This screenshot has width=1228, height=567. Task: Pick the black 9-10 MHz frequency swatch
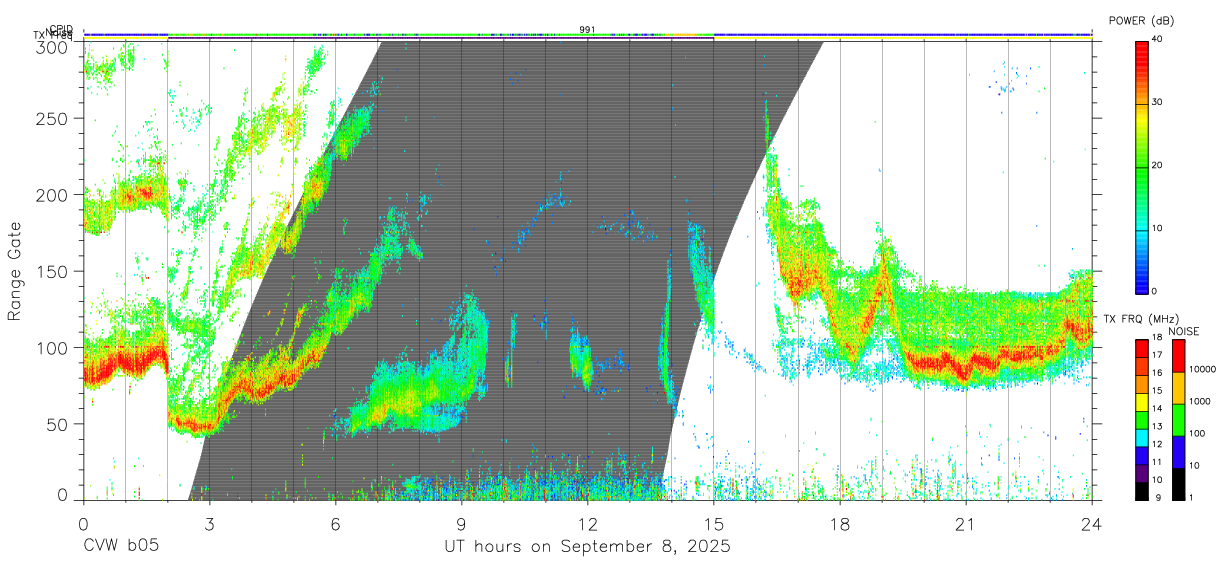click(1141, 490)
